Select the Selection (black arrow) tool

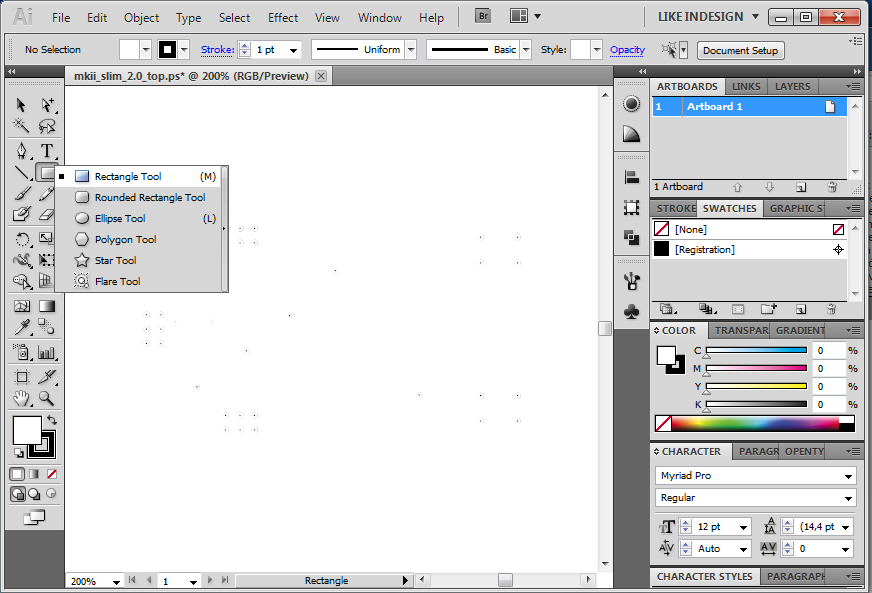21,105
